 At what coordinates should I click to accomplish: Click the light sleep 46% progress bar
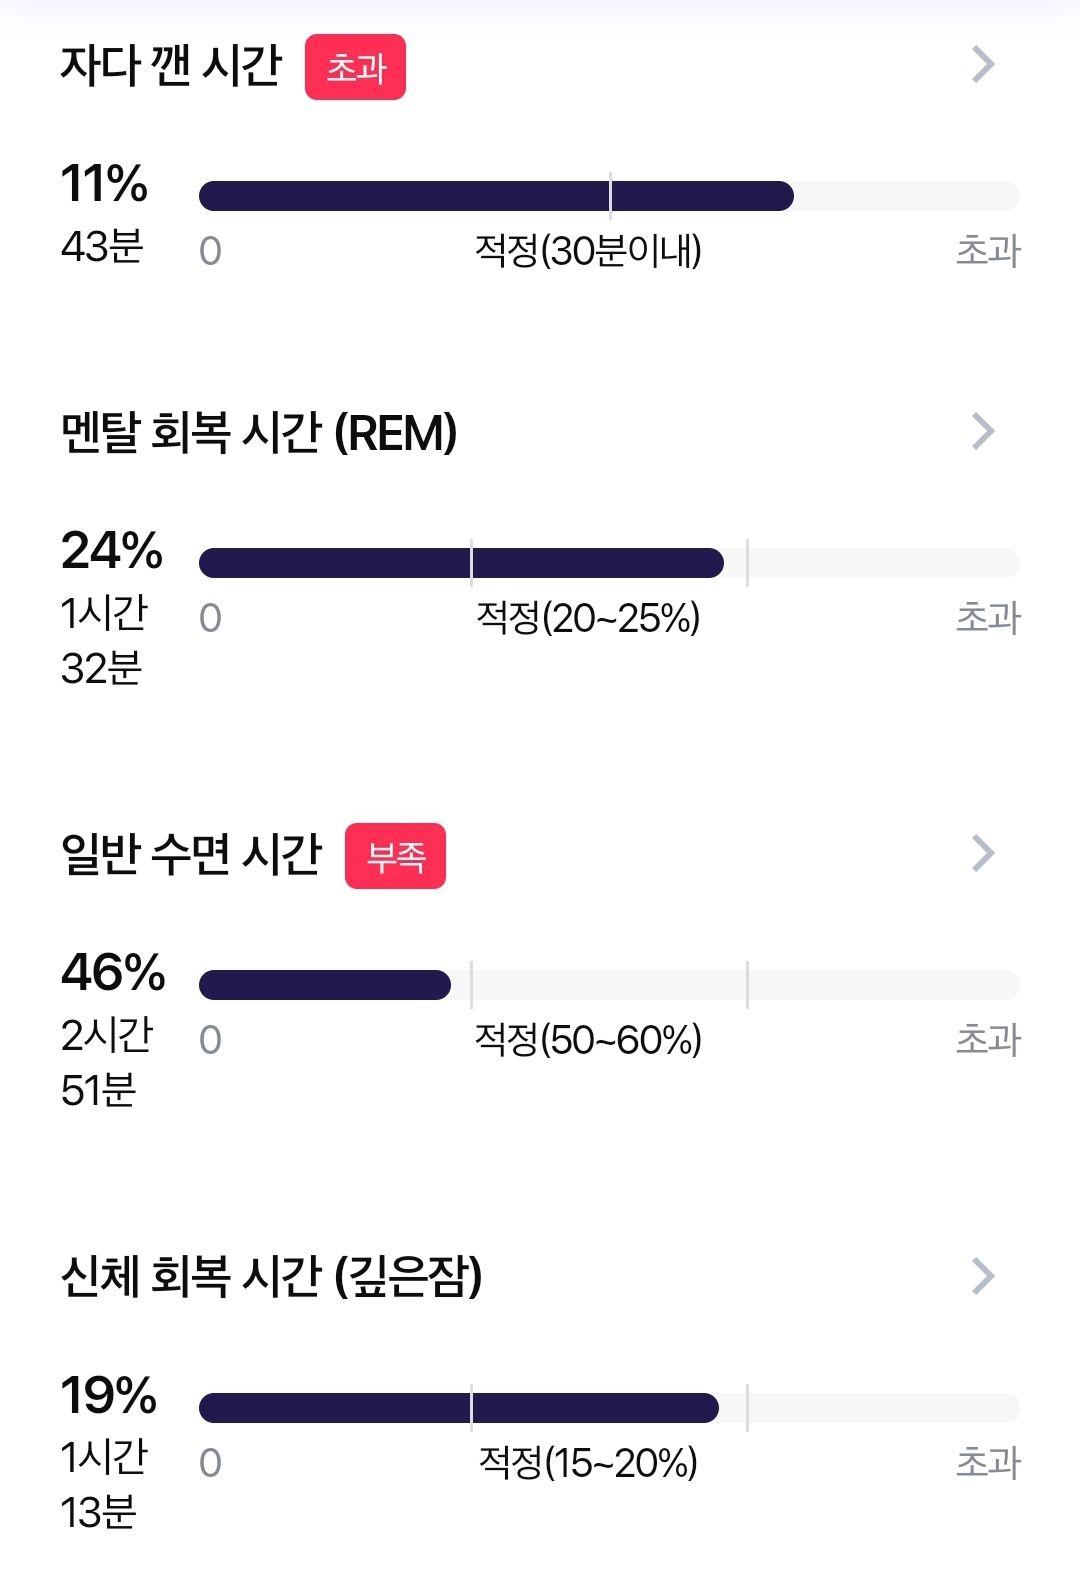609,985
